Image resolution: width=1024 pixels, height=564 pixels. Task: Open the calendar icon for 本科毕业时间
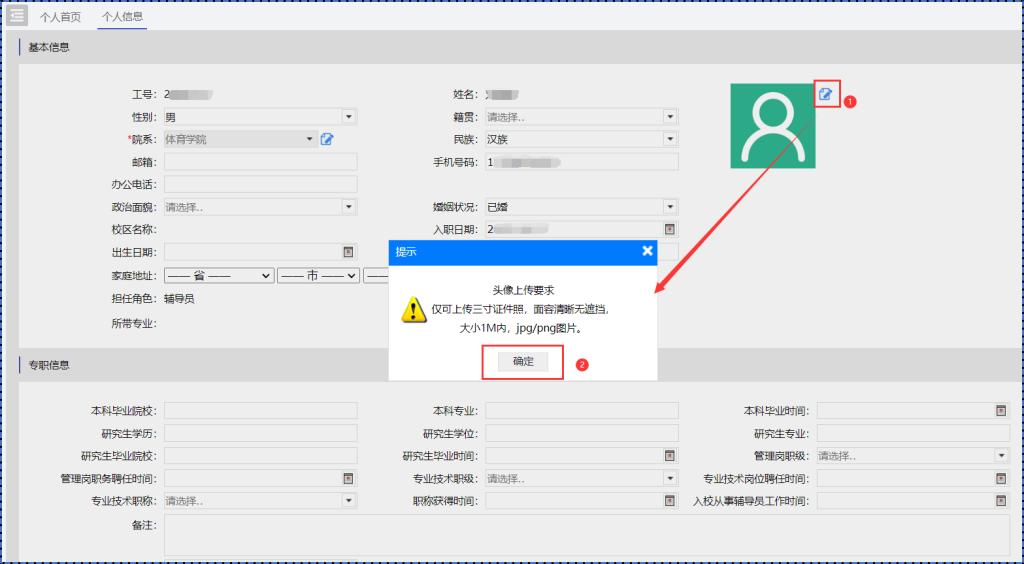[x=1000, y=410]
